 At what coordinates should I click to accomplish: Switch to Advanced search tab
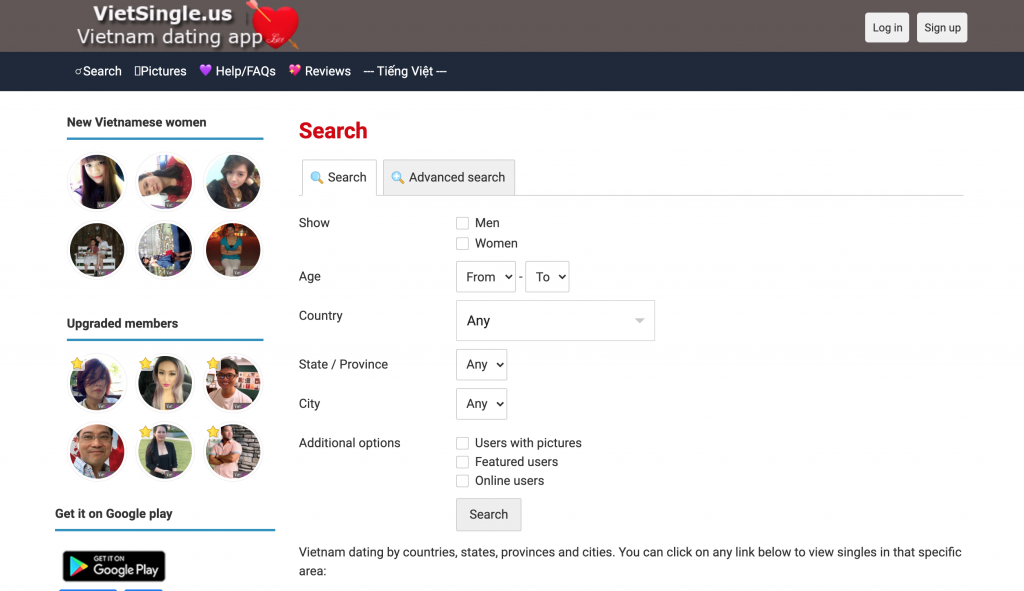click(x=449, y=178)
